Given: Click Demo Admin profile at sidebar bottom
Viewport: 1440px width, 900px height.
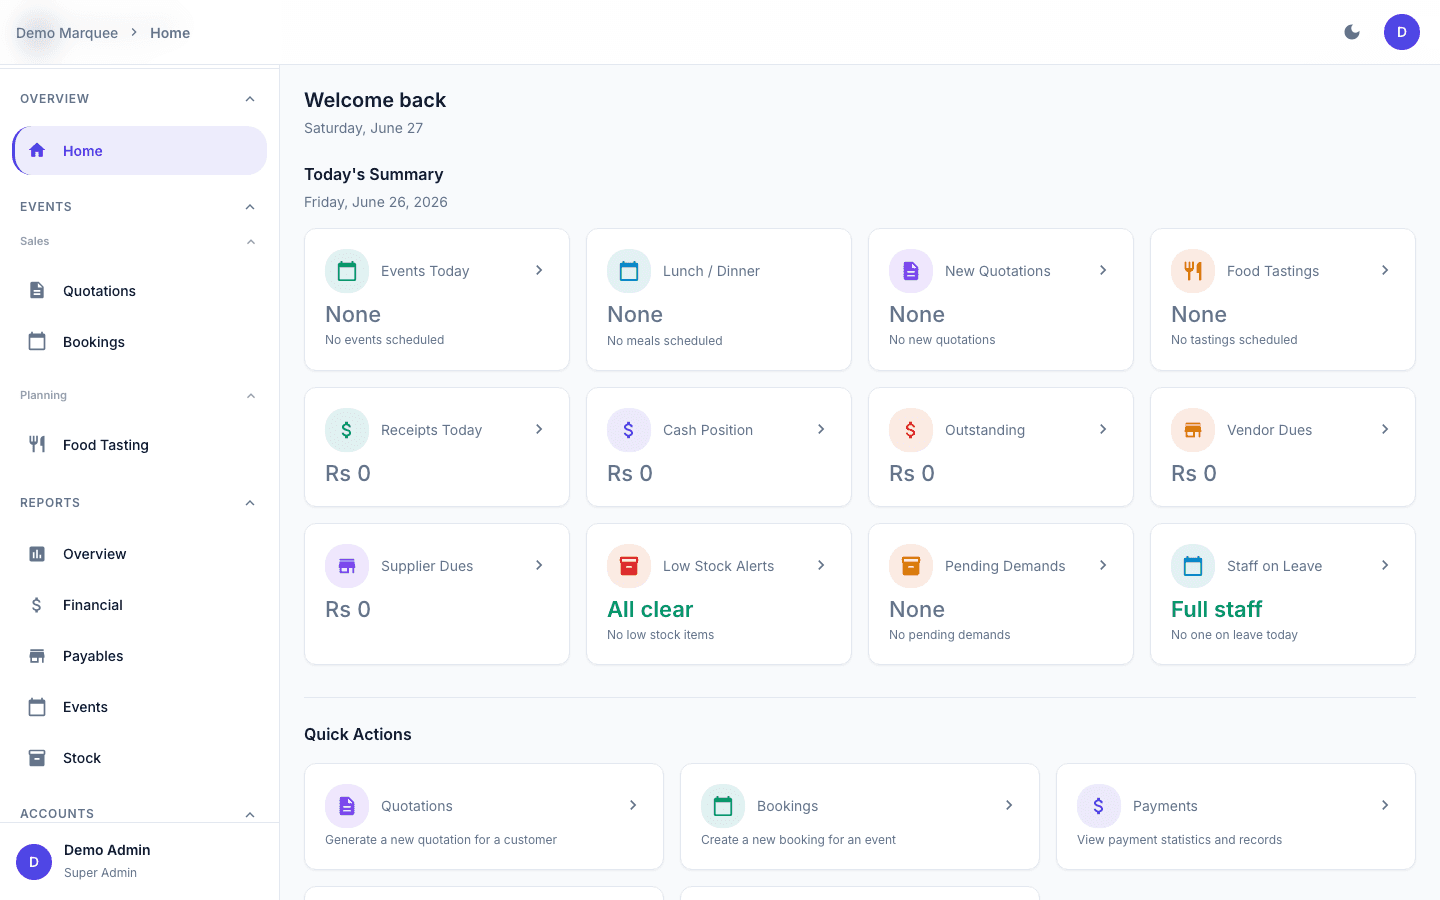Looking at the screenshot, I should click(x=140, y=861).
